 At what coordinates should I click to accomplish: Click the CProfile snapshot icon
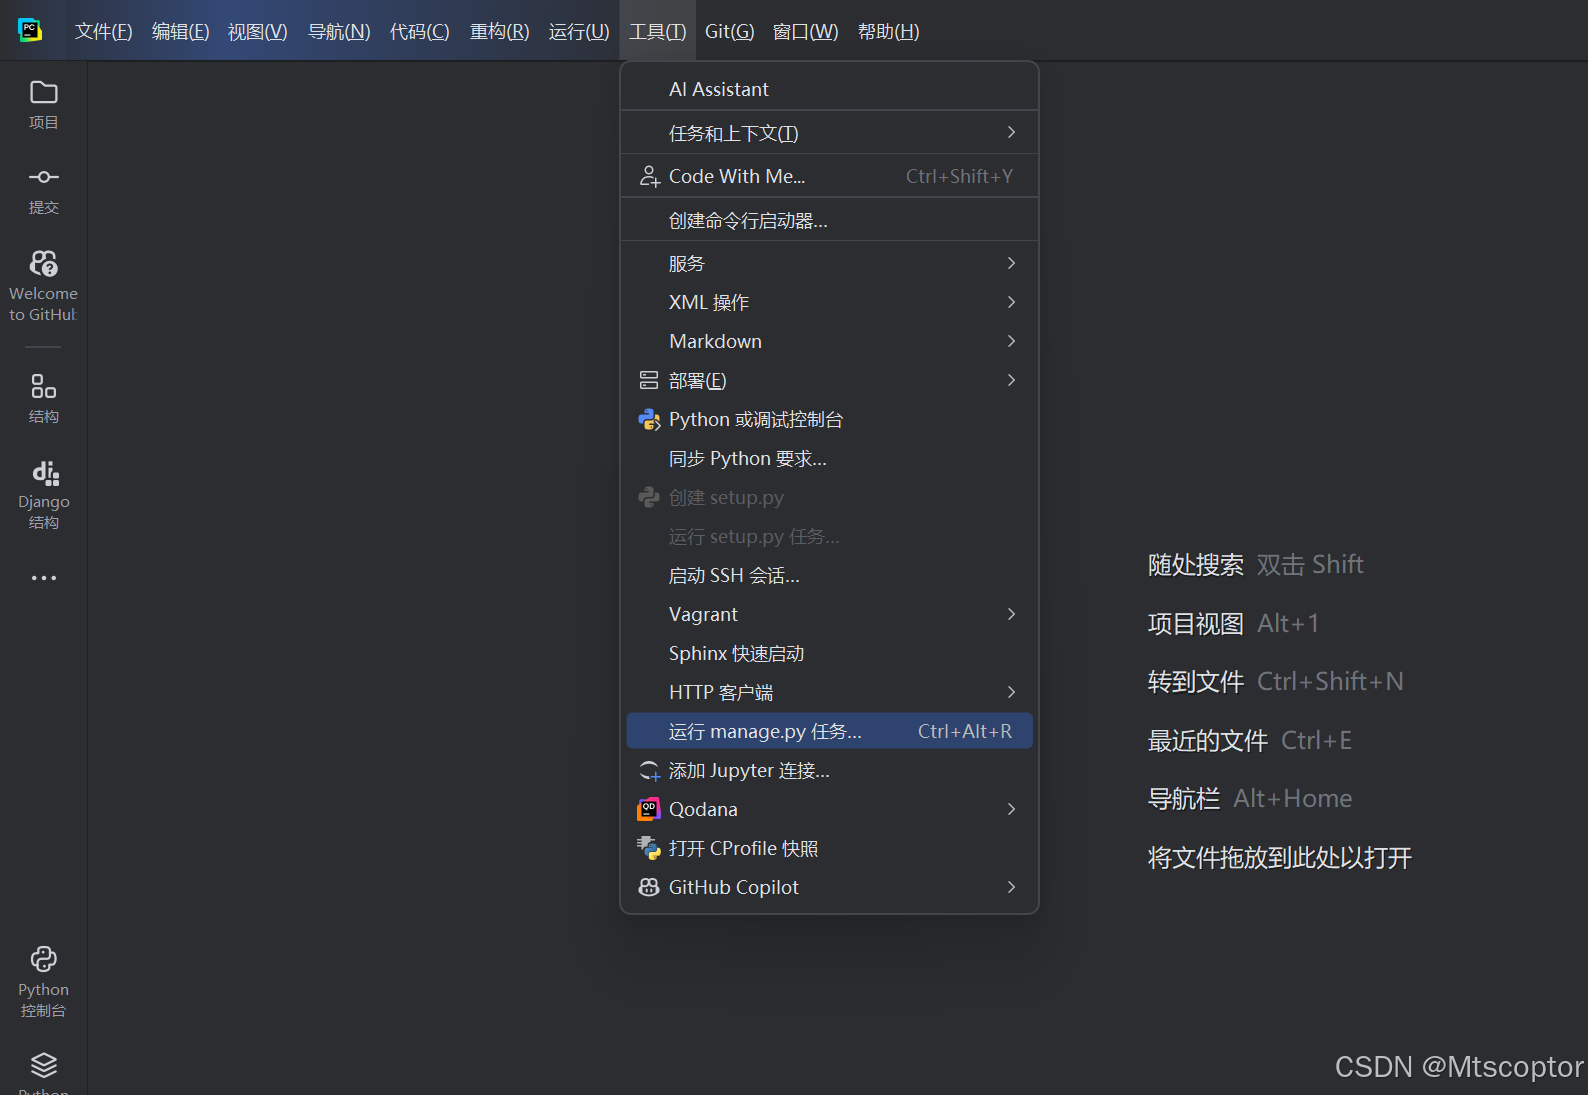(x=649, y=848)
